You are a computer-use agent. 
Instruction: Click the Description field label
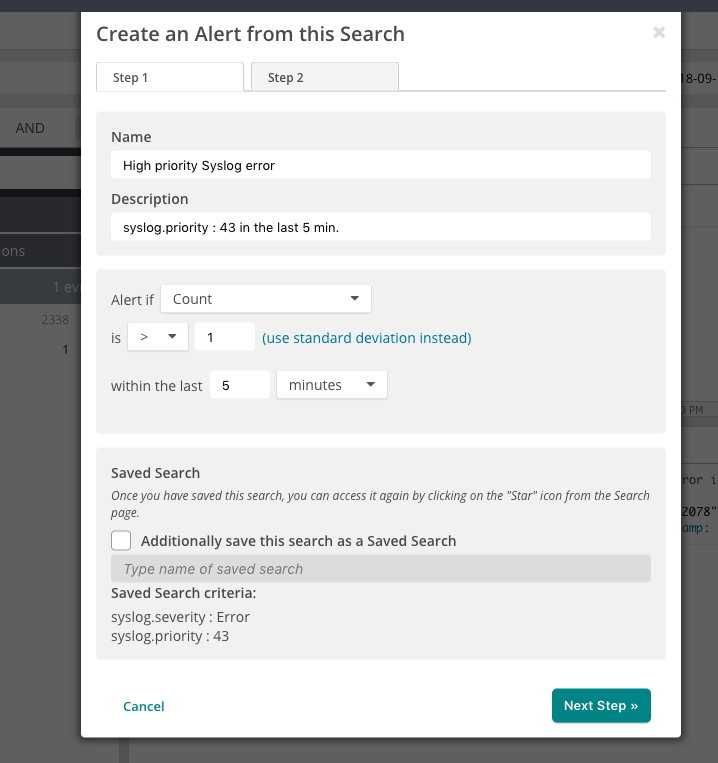150,199
